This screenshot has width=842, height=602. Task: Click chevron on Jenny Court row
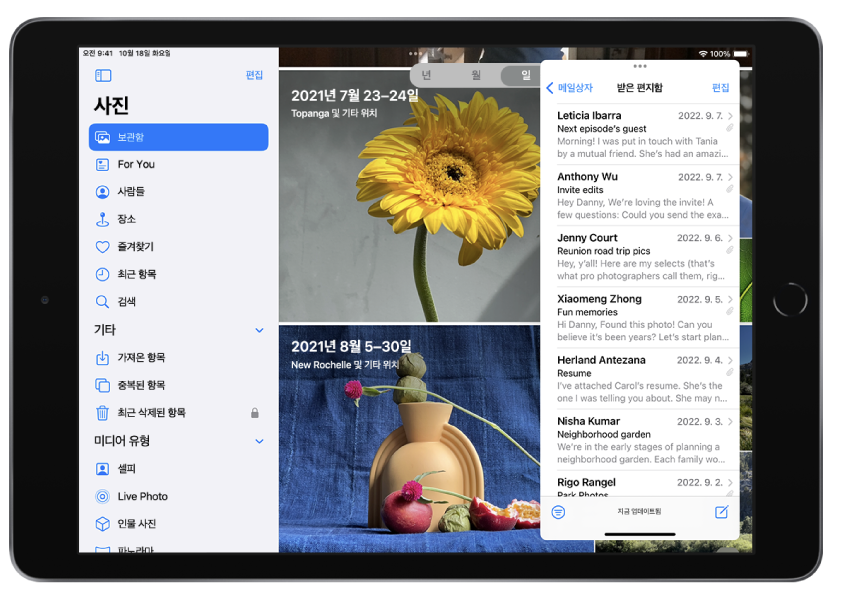pos(730,238)
